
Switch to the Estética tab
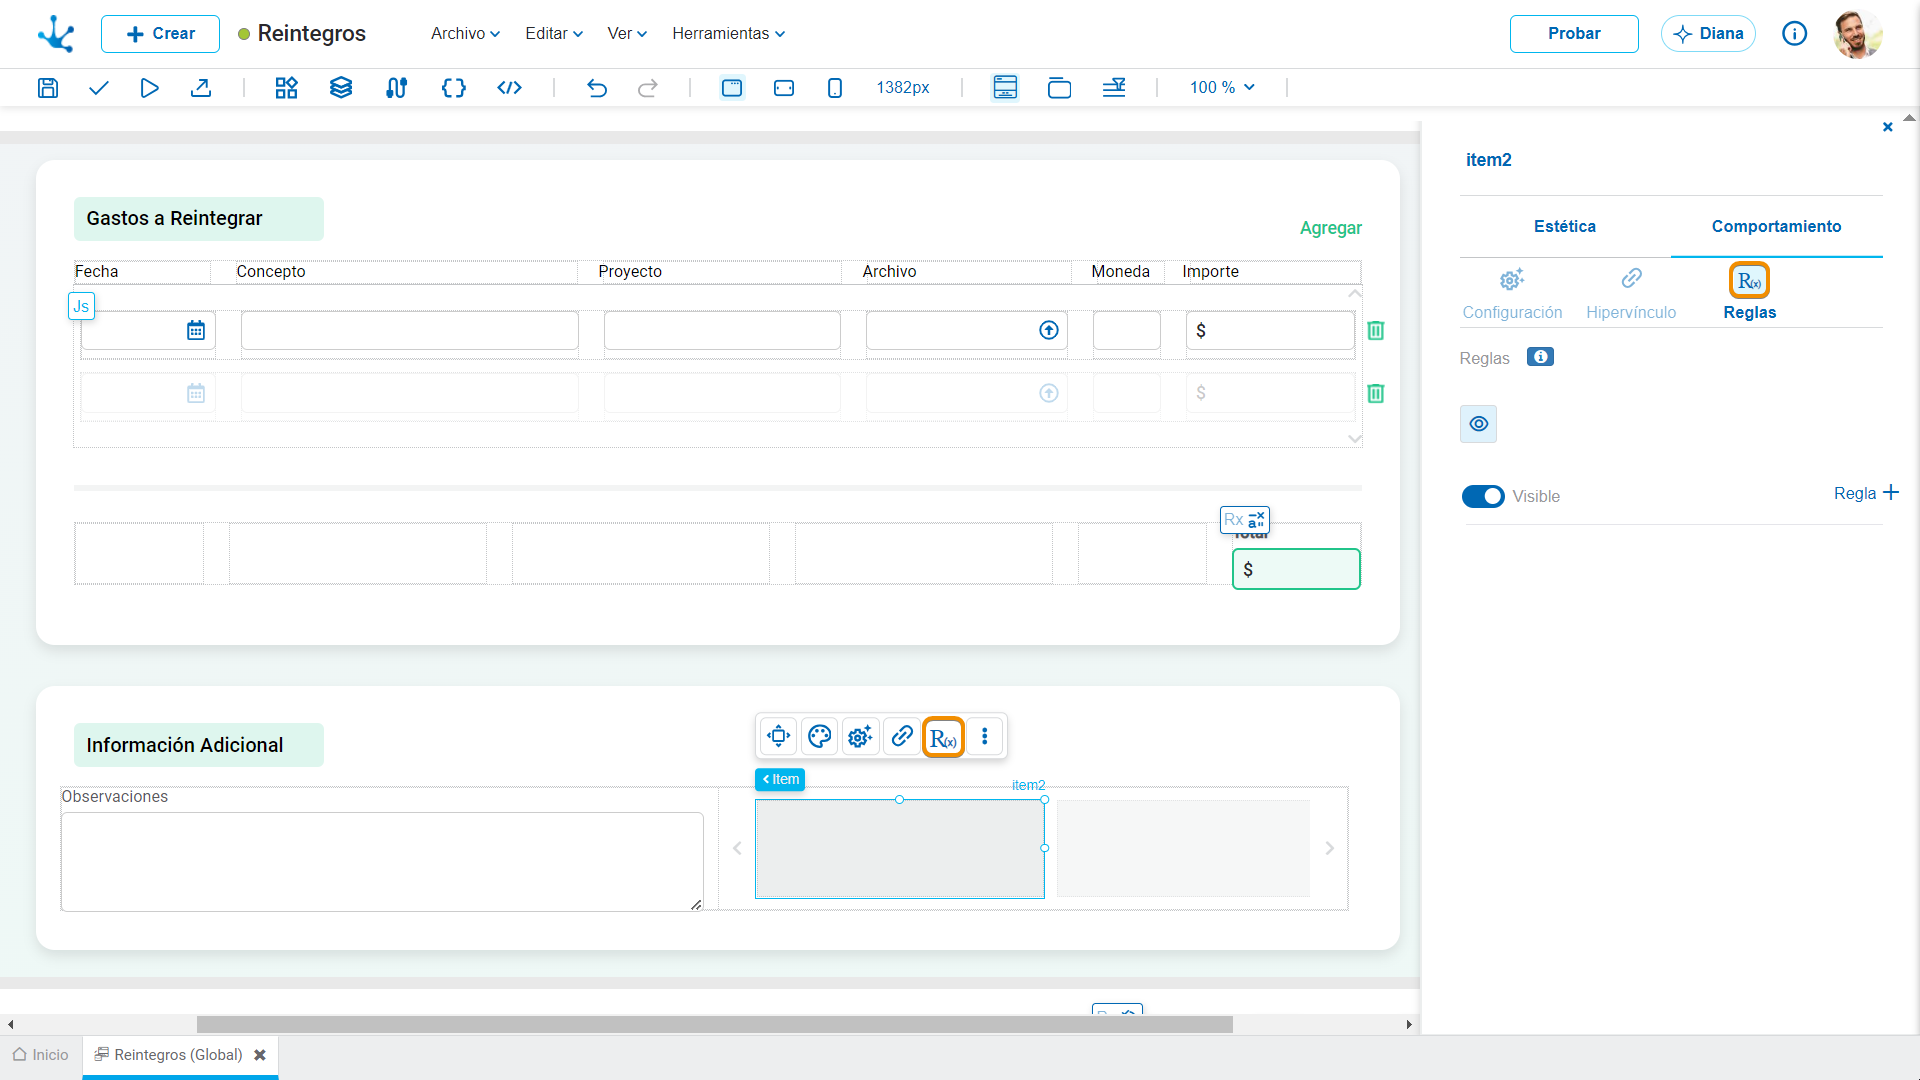1564,226
